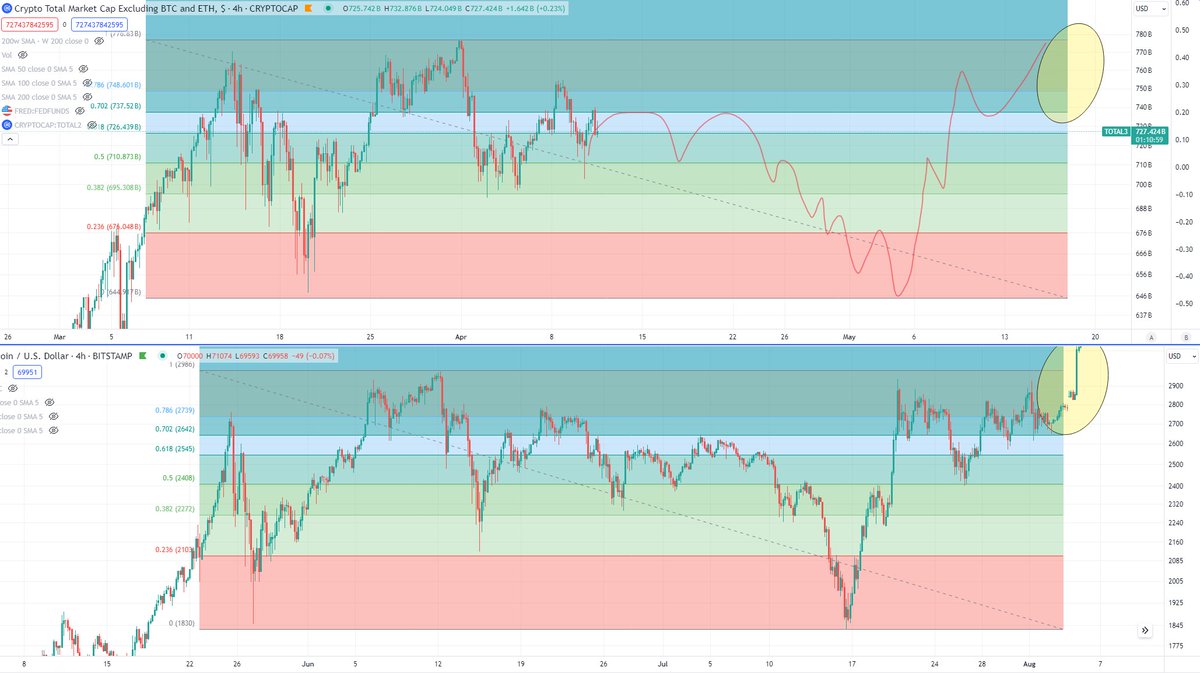Select the B scale mode icon bottom right
This screenshot has width=1200, height=674.
[x=1186, y=337]
